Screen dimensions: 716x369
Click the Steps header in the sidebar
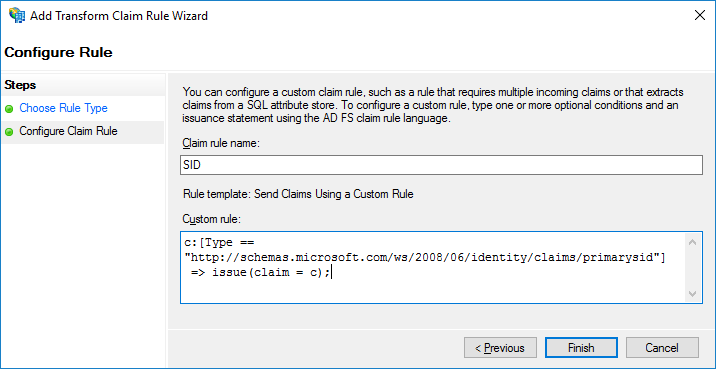click(20, 85)
